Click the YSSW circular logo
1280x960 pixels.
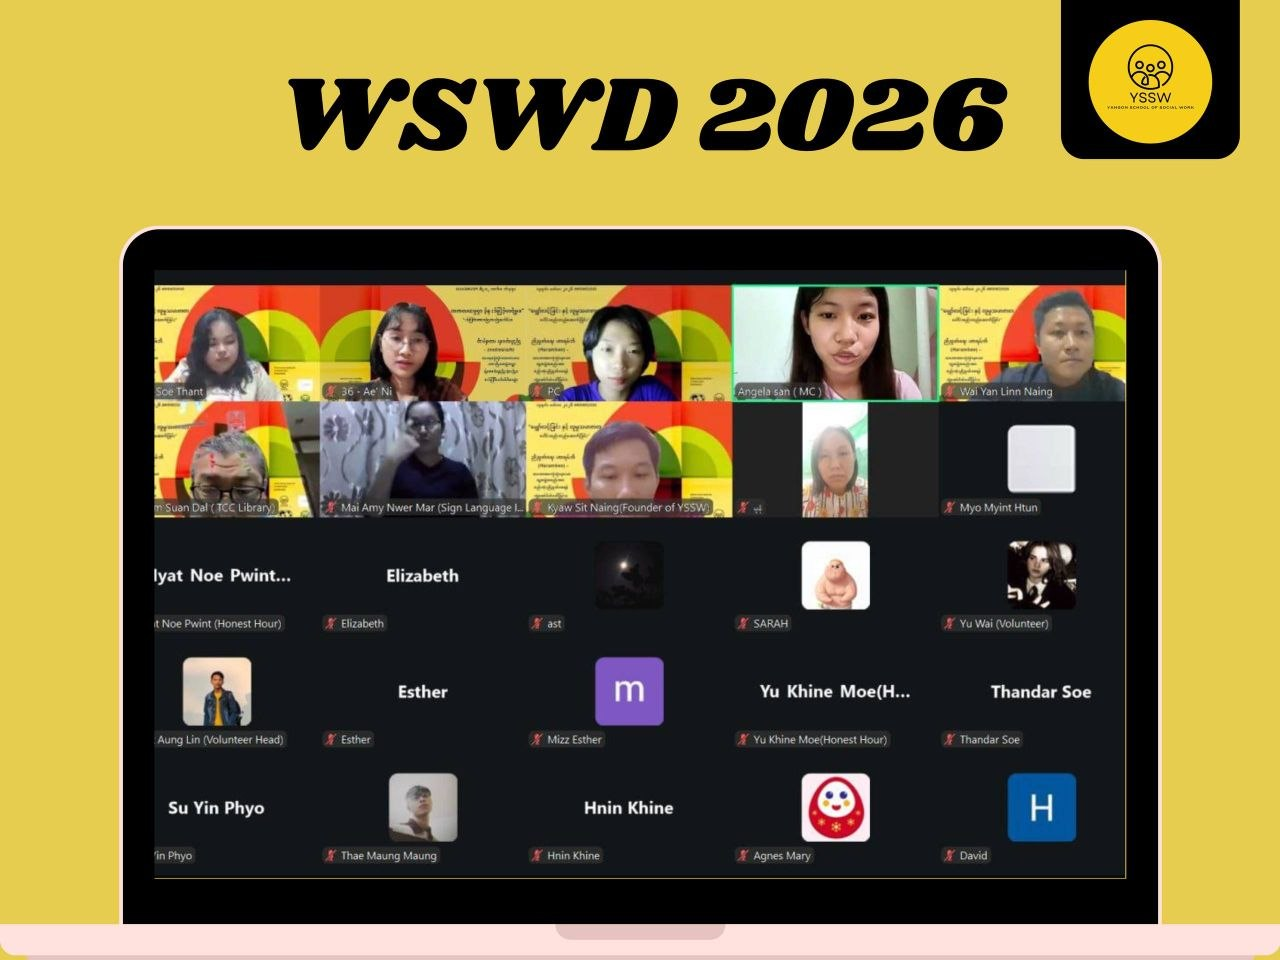tap(1150, 82)
